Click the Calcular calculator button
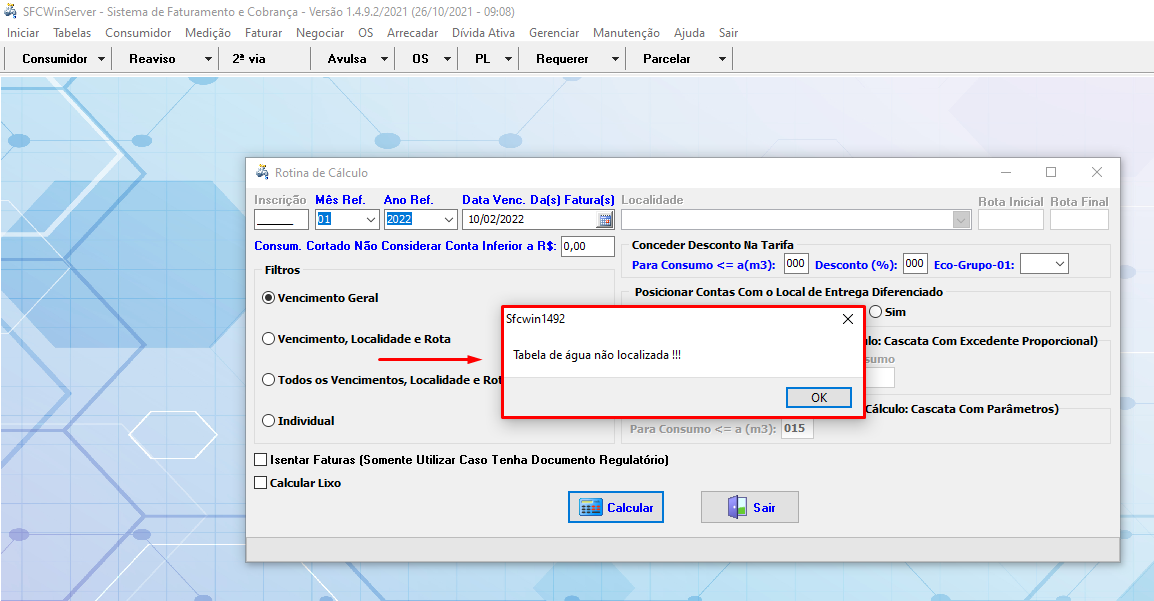 tap(616, 507)
